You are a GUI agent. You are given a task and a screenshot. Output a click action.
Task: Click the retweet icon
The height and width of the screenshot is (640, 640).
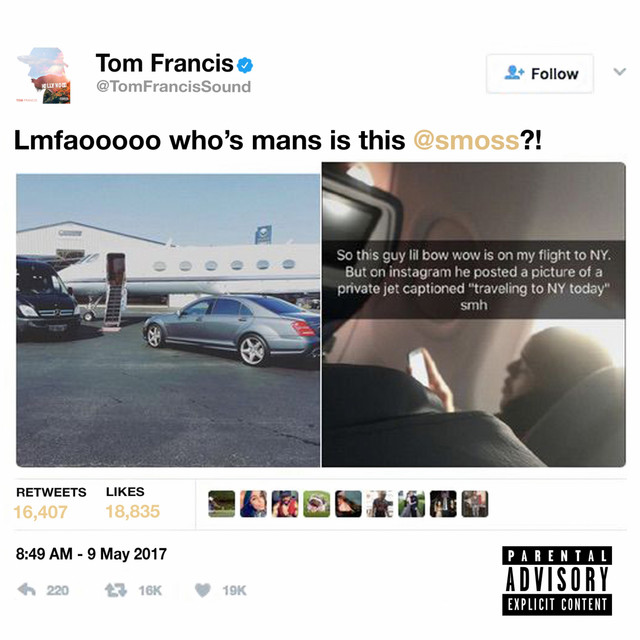tap(116, 590)
